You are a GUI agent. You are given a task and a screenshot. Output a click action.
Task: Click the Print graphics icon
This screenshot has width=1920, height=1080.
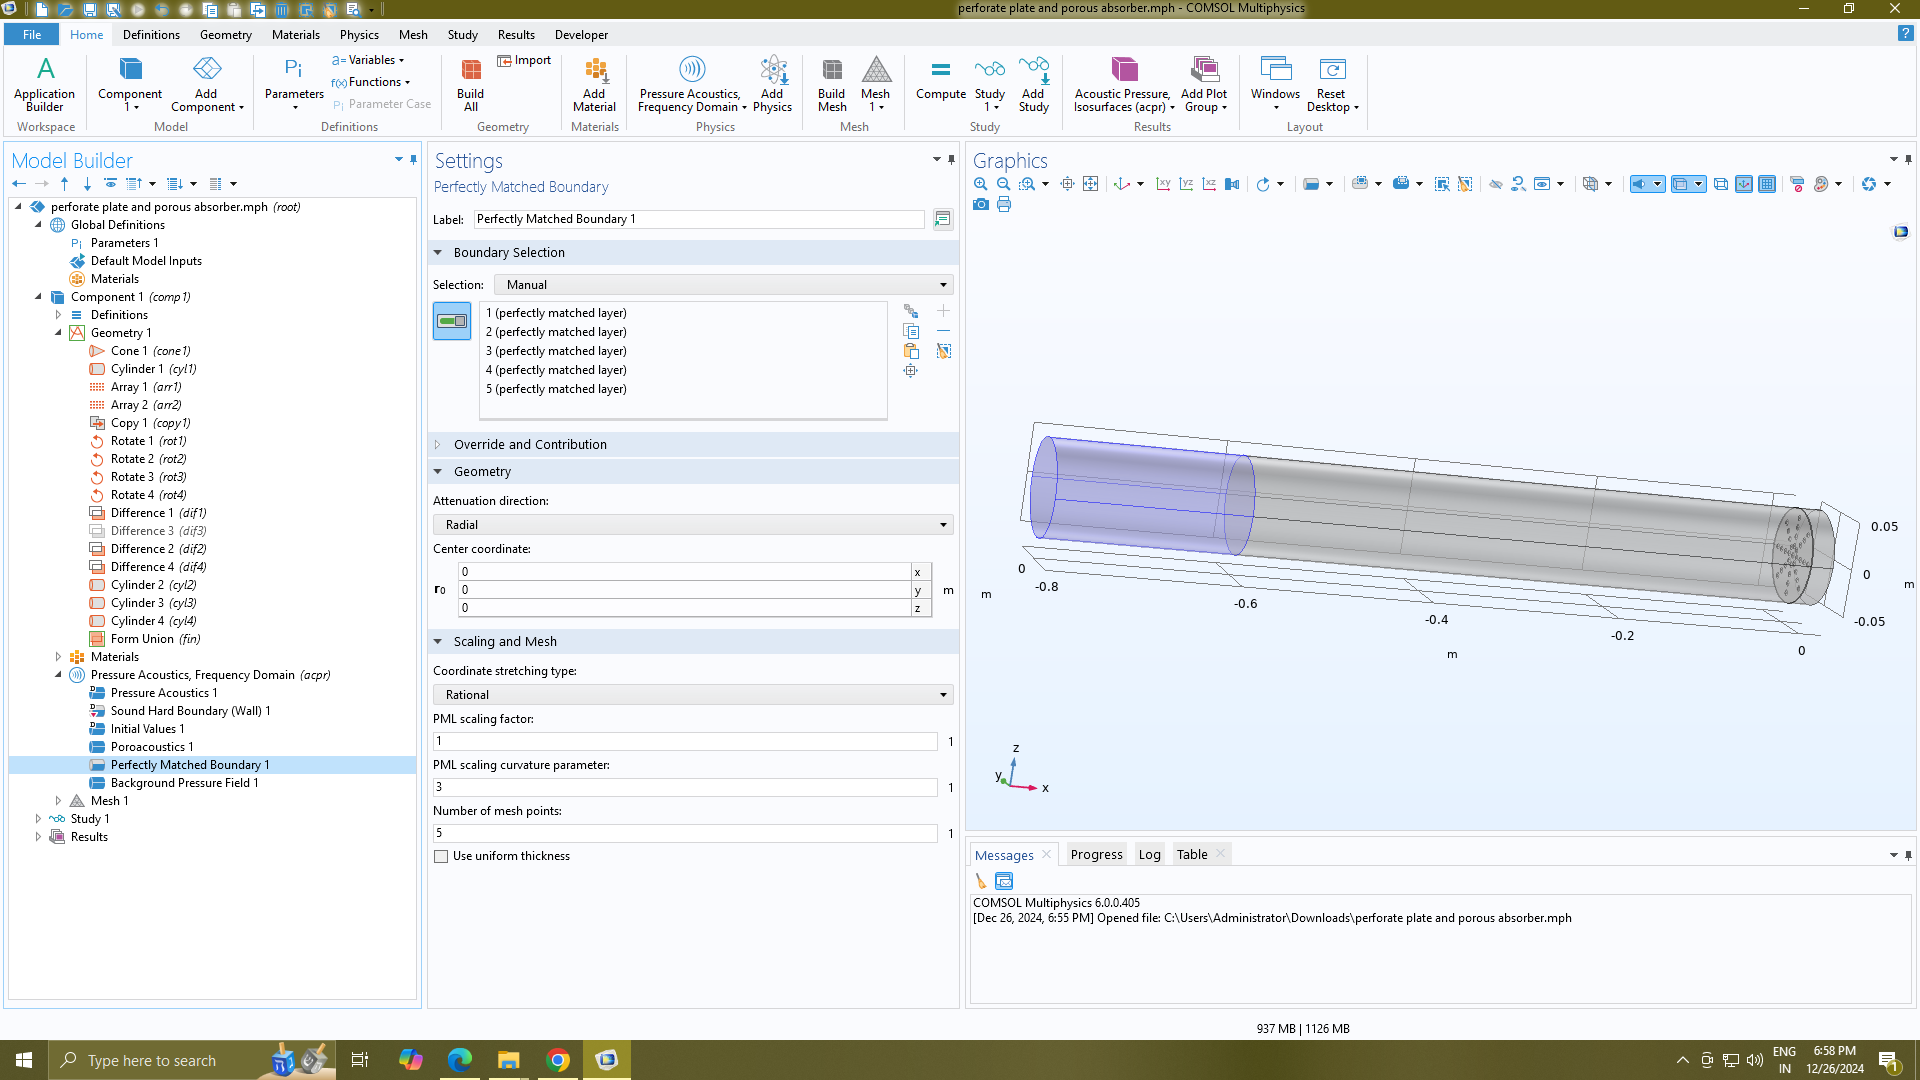tap(1004, 205)
